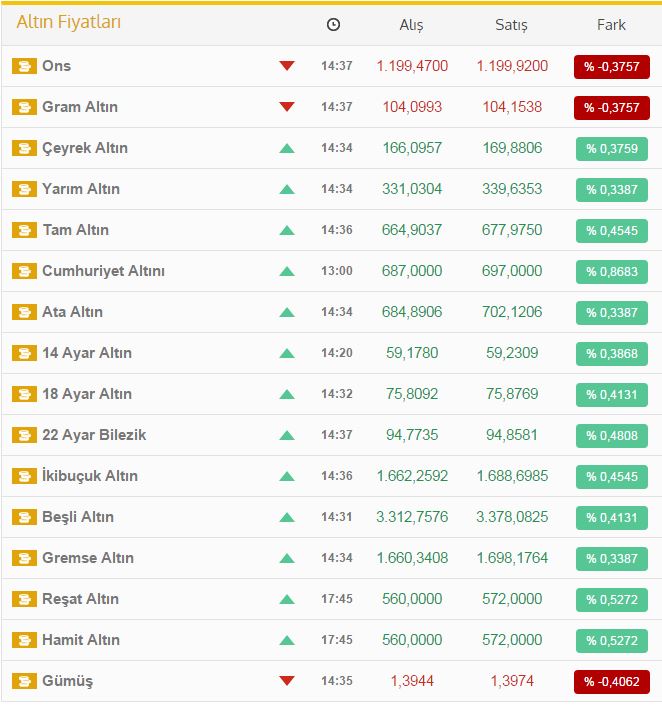Click the Alış column header
662x705 pixels.
[x=412, y=25]
